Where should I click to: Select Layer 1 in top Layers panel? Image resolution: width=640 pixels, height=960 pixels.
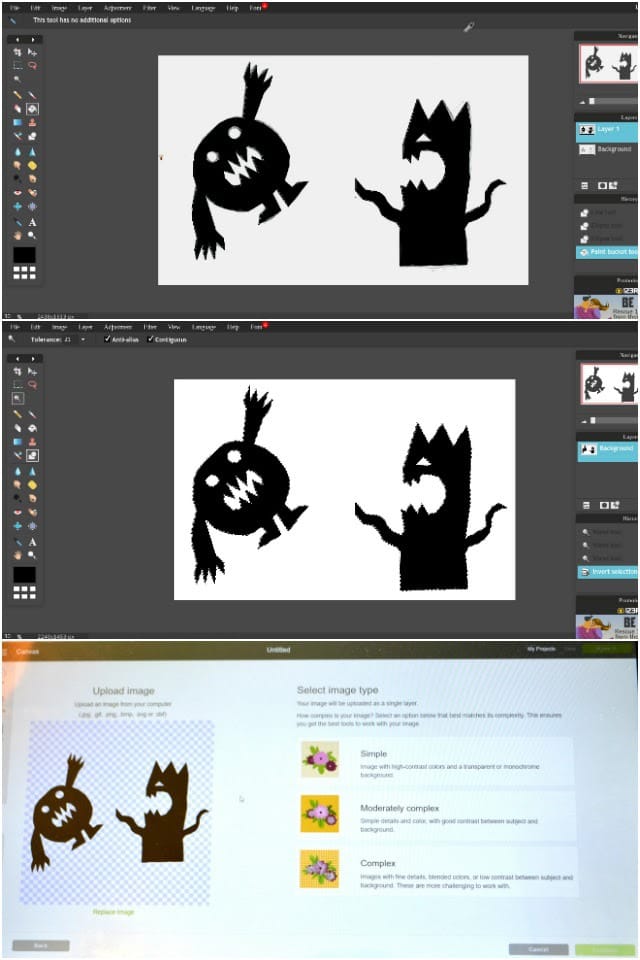607,130
